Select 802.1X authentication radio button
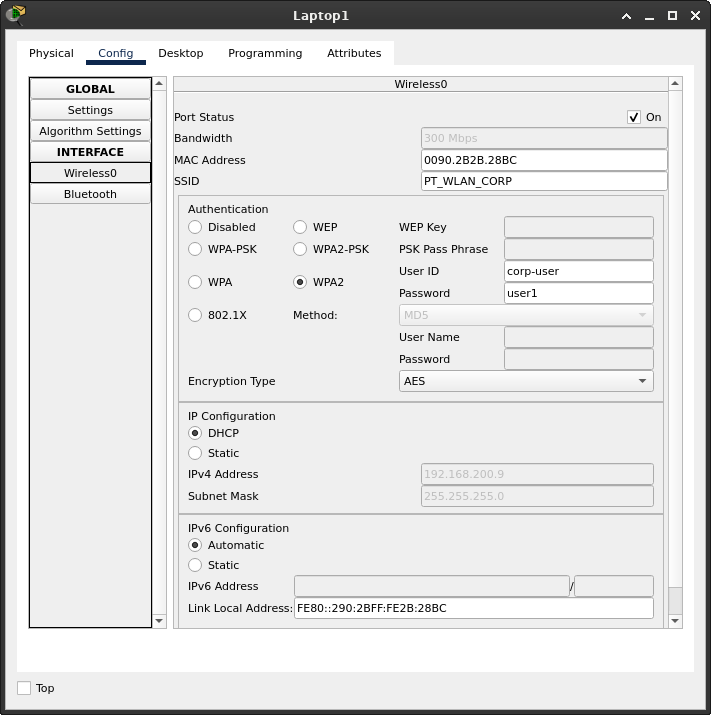Viewport: 711px width, 715px height. point(195,315)
